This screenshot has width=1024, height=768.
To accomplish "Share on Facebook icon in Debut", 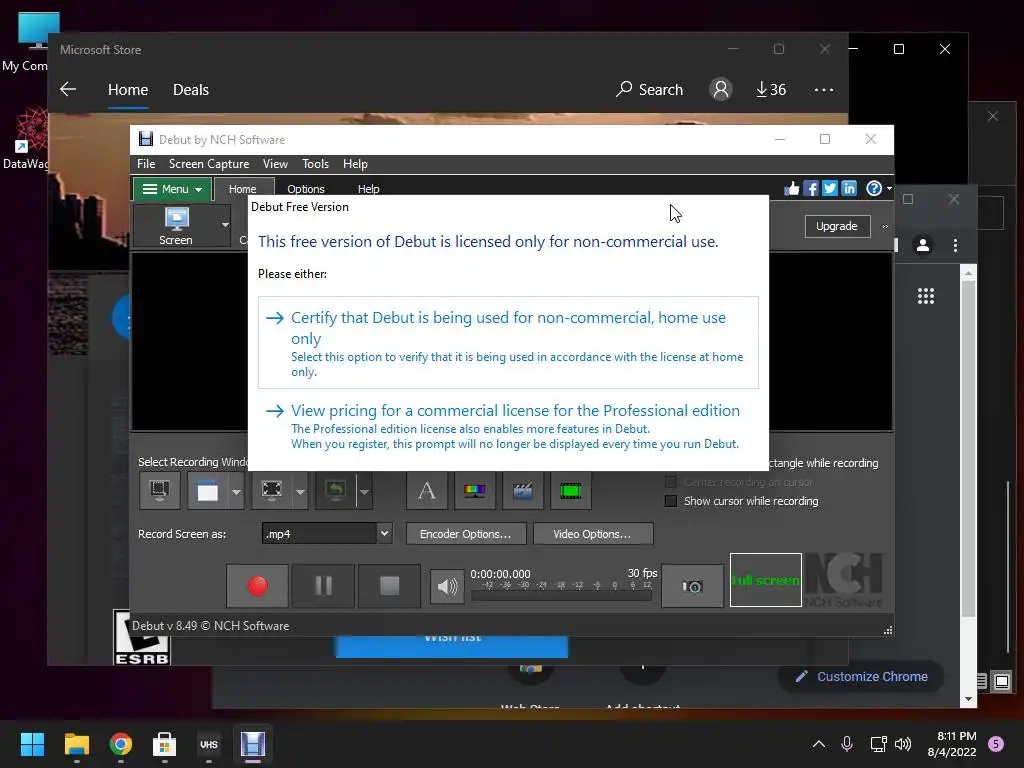I will pyautogui.click(x=810, y=189).
